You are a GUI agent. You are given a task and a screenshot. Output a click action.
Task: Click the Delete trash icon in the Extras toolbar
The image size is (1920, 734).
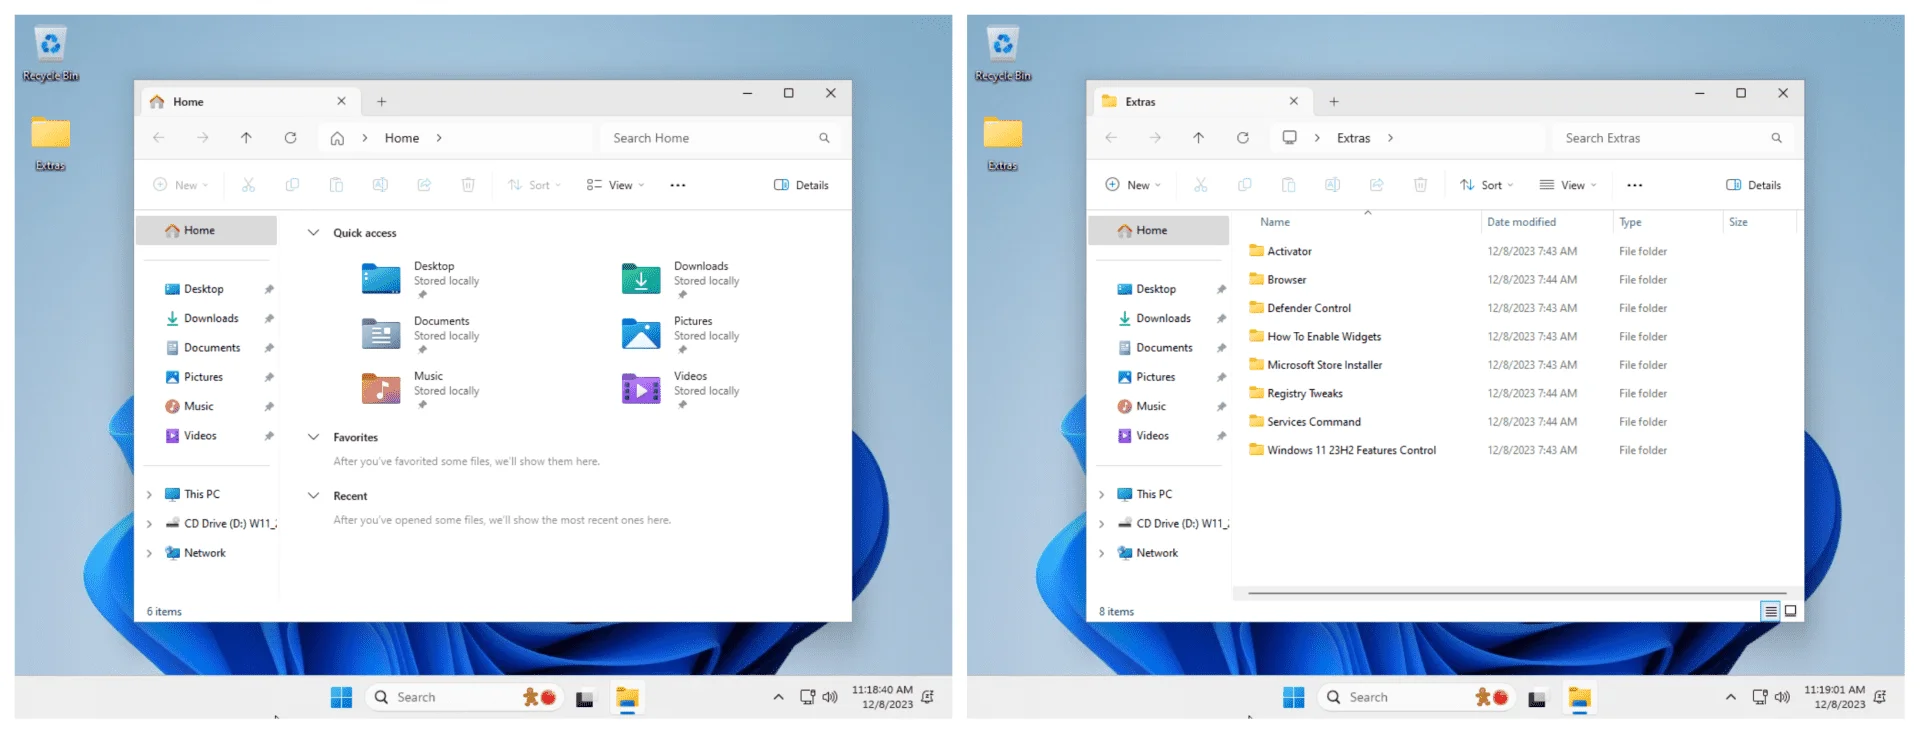click(x=1420, y=185)
